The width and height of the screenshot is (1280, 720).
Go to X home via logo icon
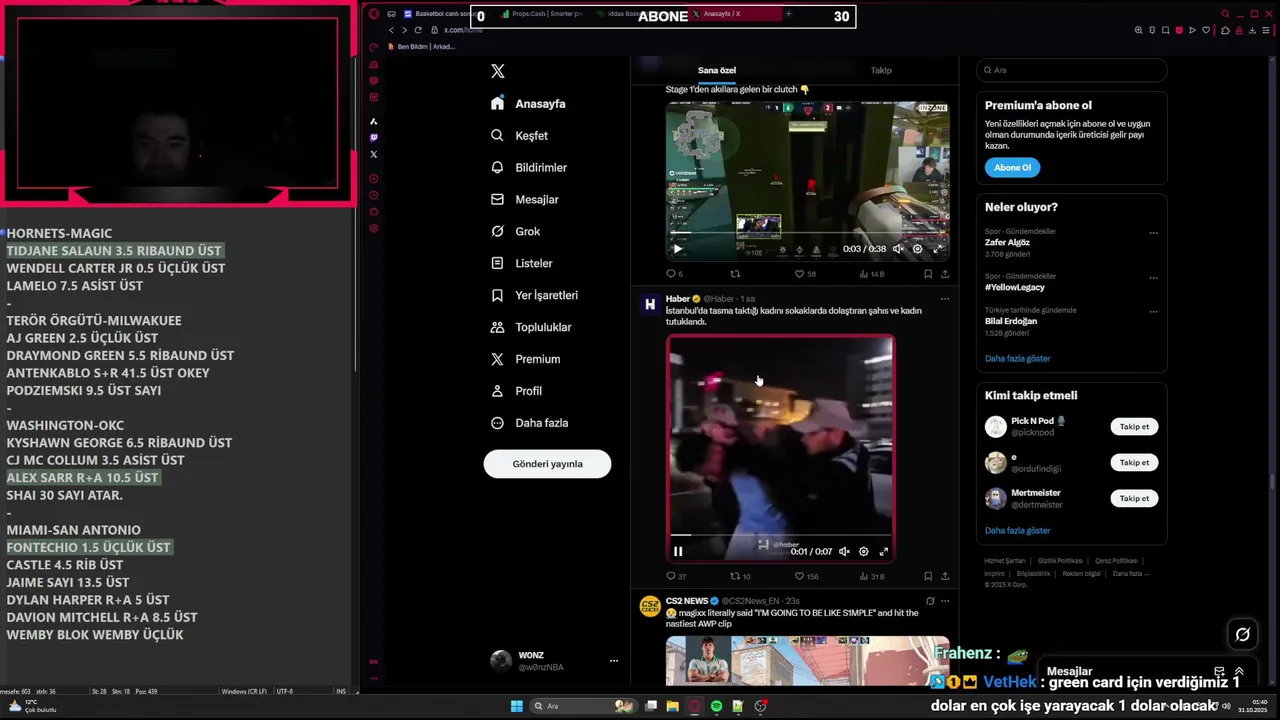point(498,71)
